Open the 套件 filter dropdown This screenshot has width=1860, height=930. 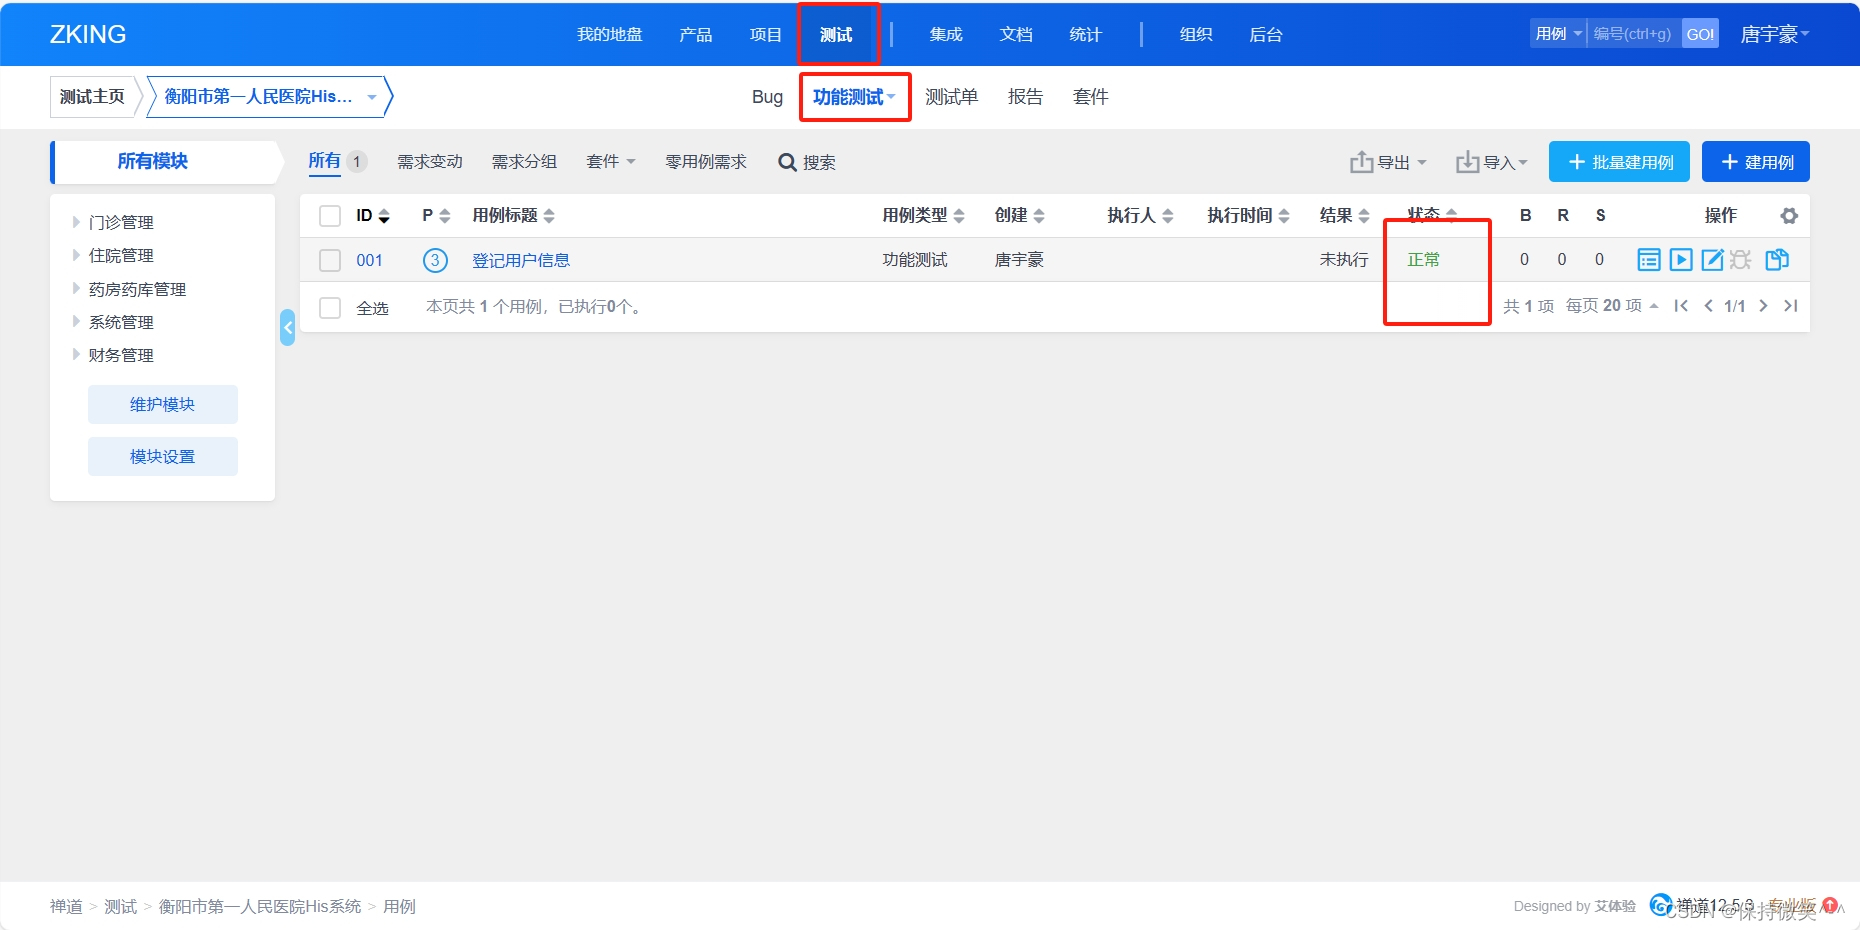(x=610, y=162)
